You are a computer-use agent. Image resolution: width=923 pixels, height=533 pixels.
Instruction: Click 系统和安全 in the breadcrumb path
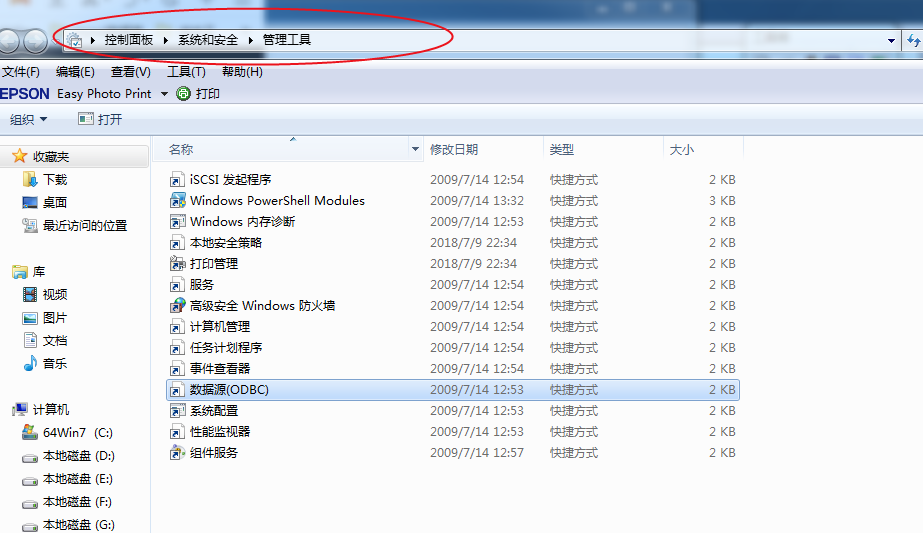click(208, 40)
